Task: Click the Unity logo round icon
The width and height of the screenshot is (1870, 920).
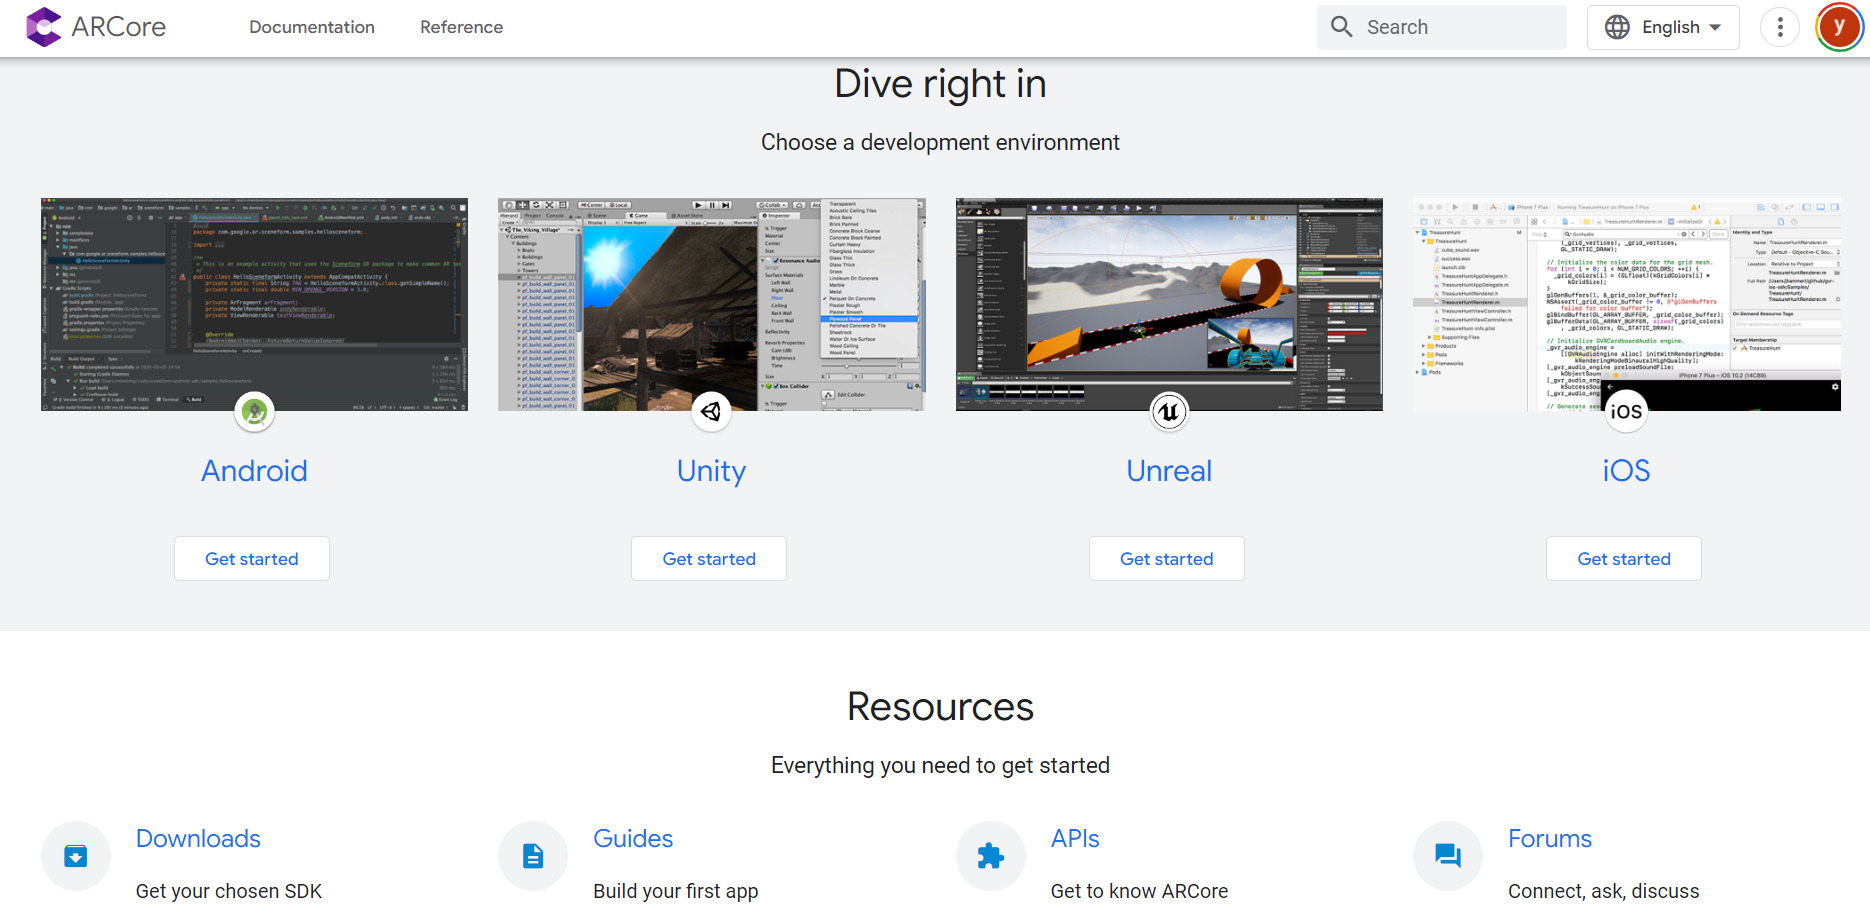Action: (711, 411)
